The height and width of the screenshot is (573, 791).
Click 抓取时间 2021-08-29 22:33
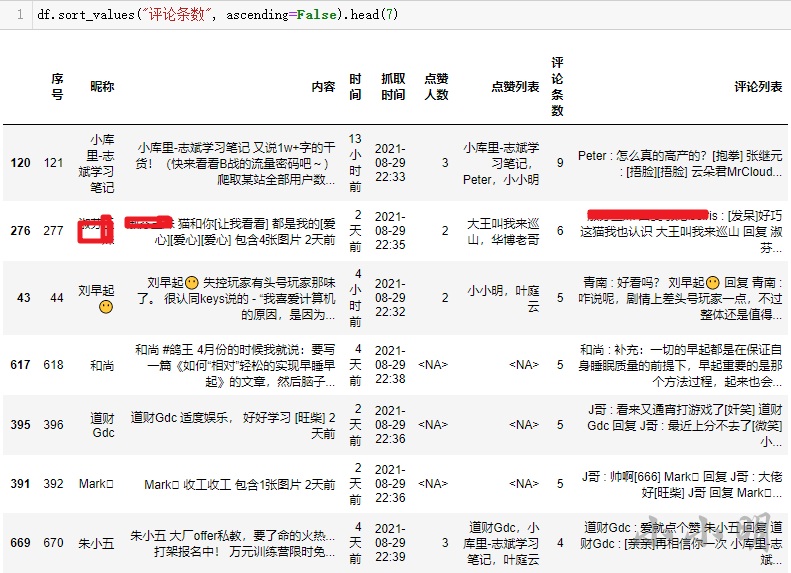point(390,163)
